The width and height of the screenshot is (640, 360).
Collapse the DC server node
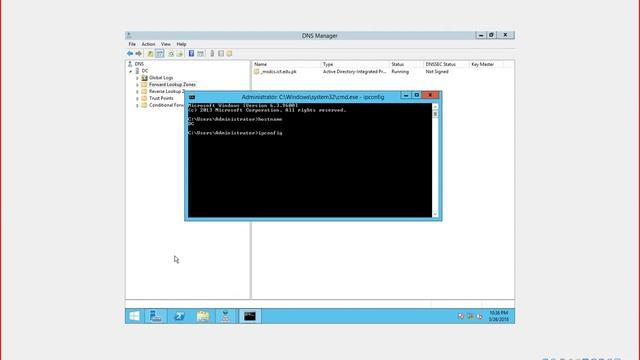pyautogui.click(x=131, y=71)
